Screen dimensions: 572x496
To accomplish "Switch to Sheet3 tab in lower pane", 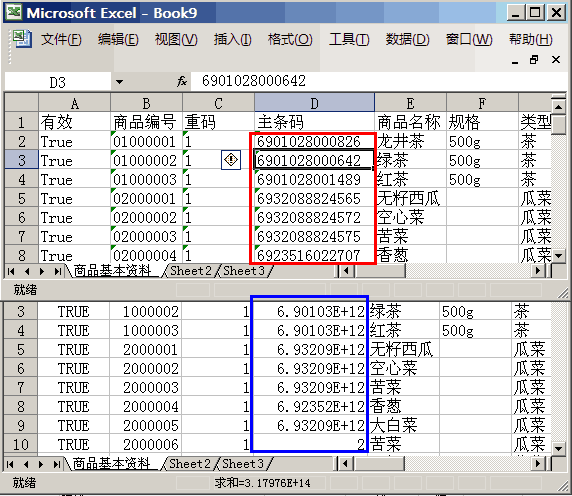I will 243,464.
